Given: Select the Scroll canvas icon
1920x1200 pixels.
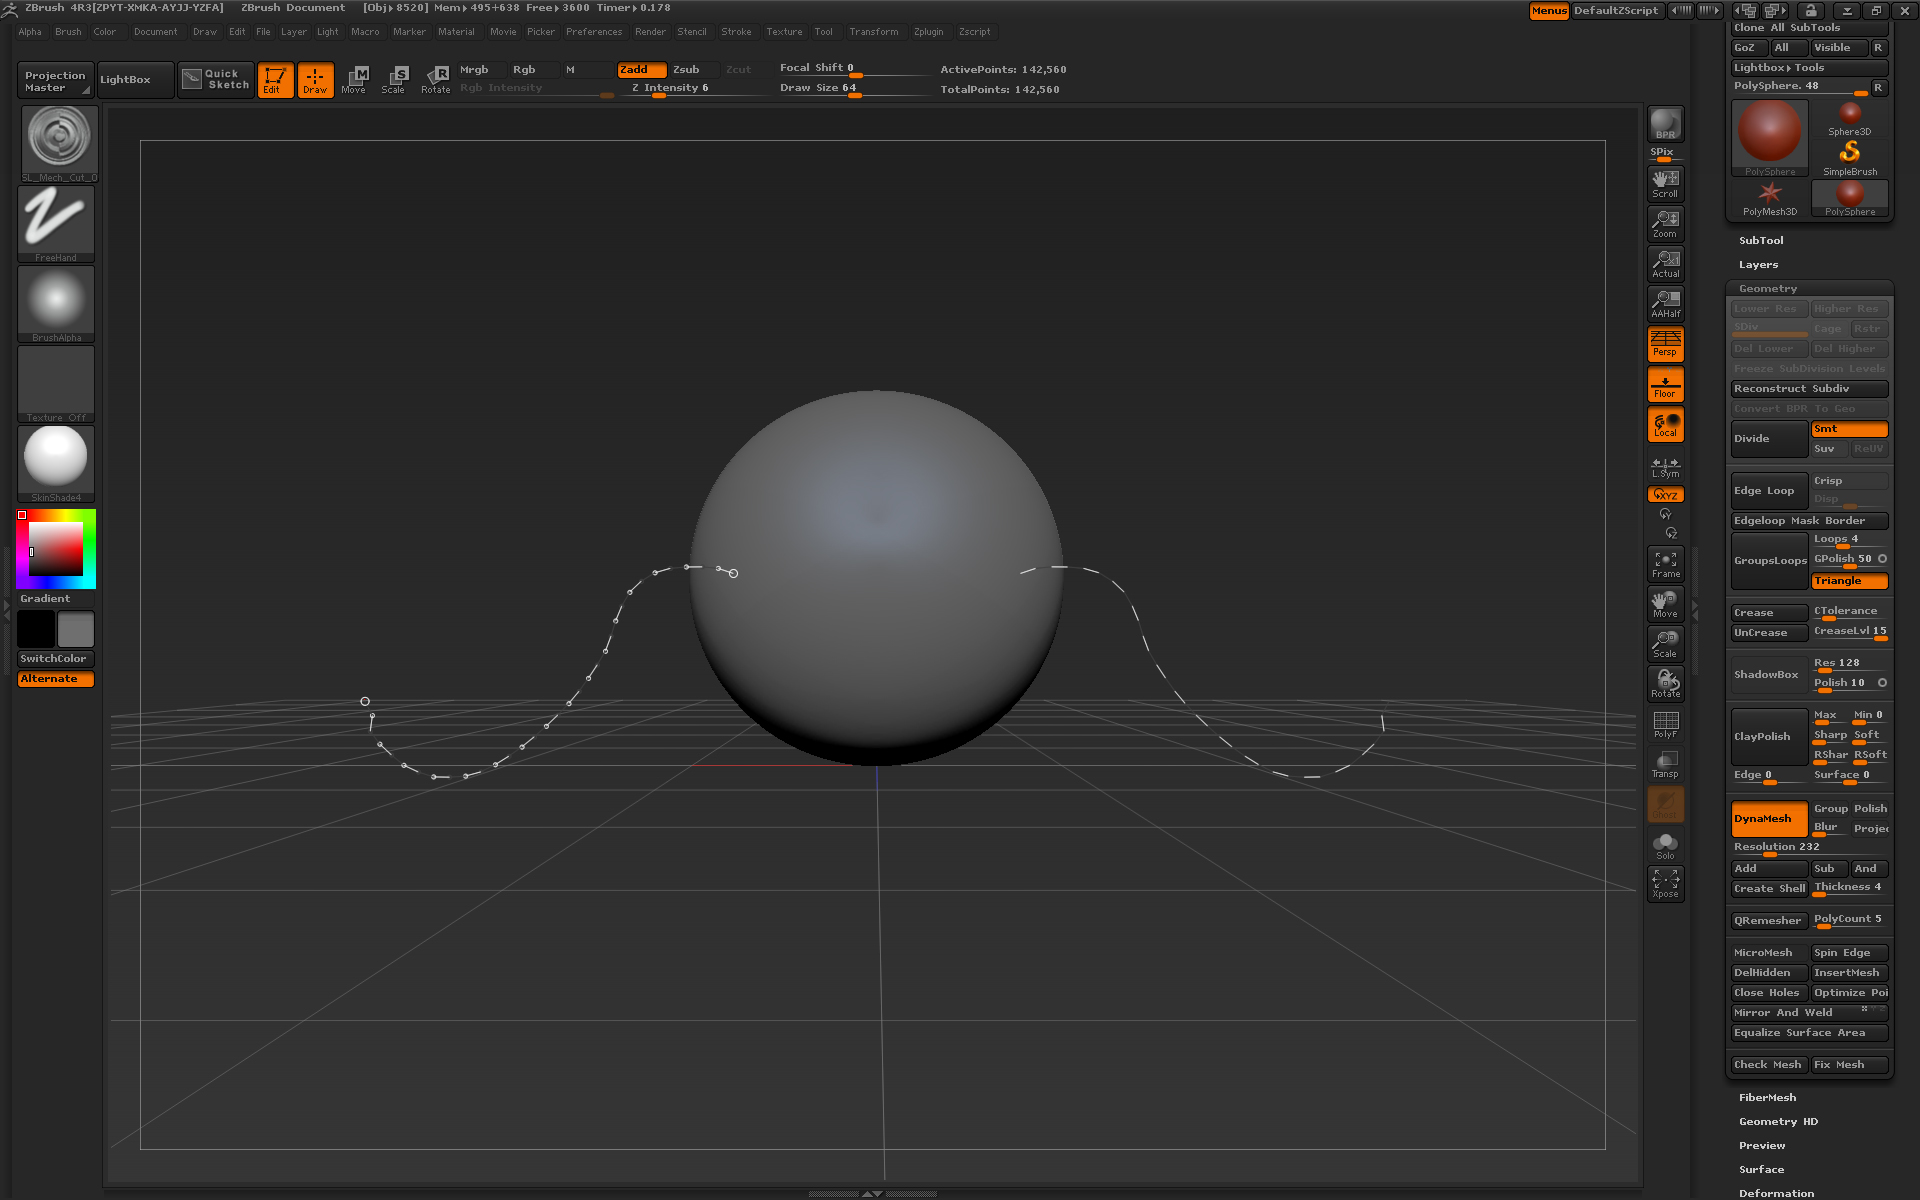Looking at the screenshot, I should click(1665, 183).
